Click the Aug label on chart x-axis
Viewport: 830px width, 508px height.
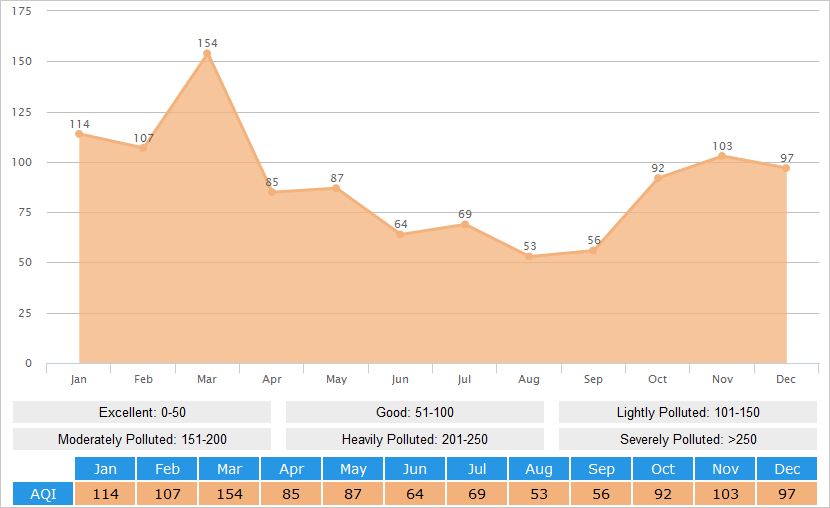coord(529,379)
